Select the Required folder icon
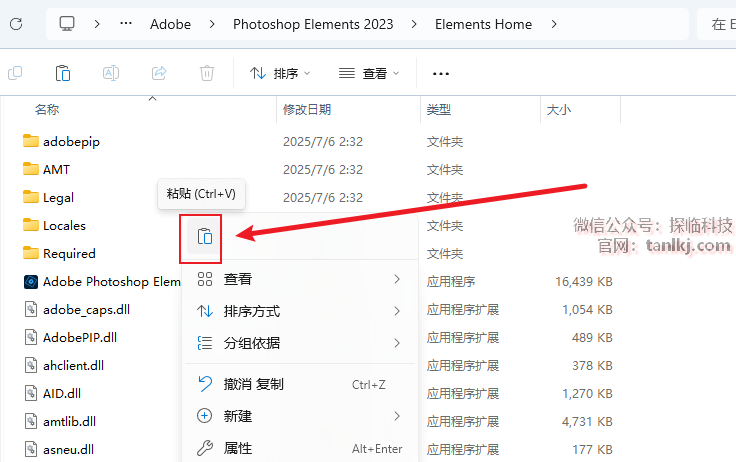Image resolution: width=736 pixels, height=462 pixels. pos(31,253)
